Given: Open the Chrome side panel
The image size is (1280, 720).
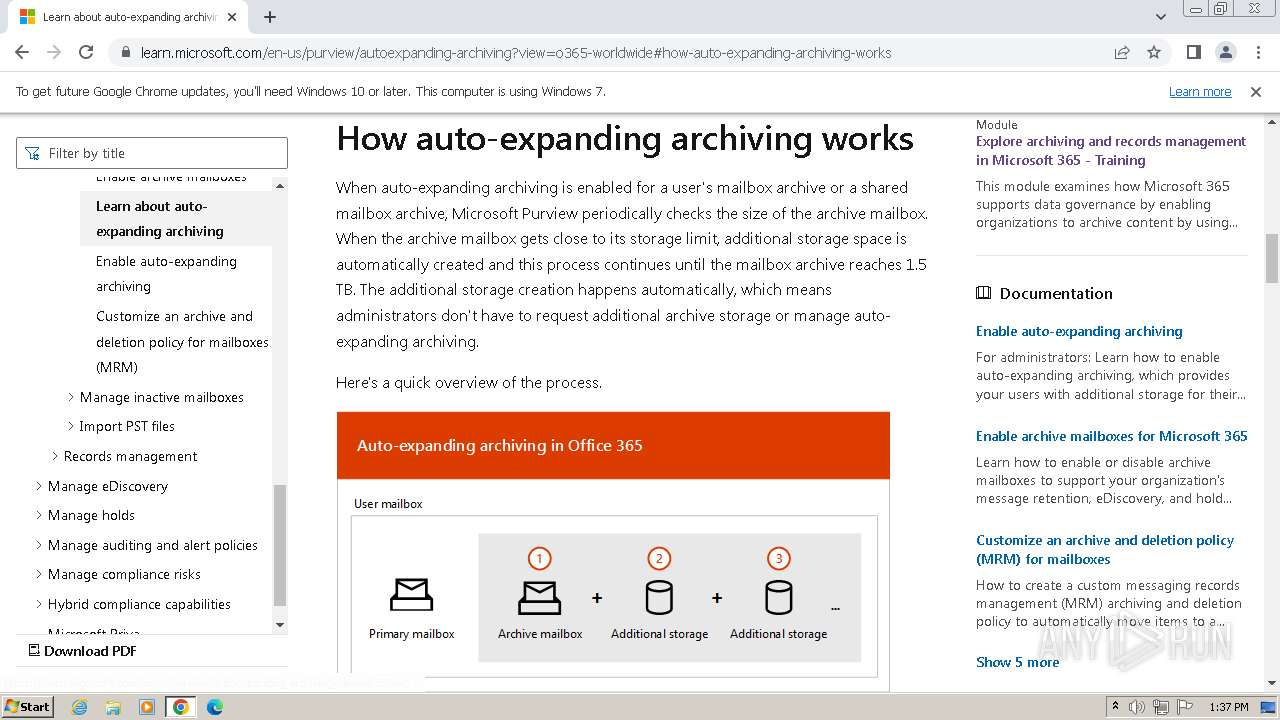Looking at the screenshot, I should 1193,52.
